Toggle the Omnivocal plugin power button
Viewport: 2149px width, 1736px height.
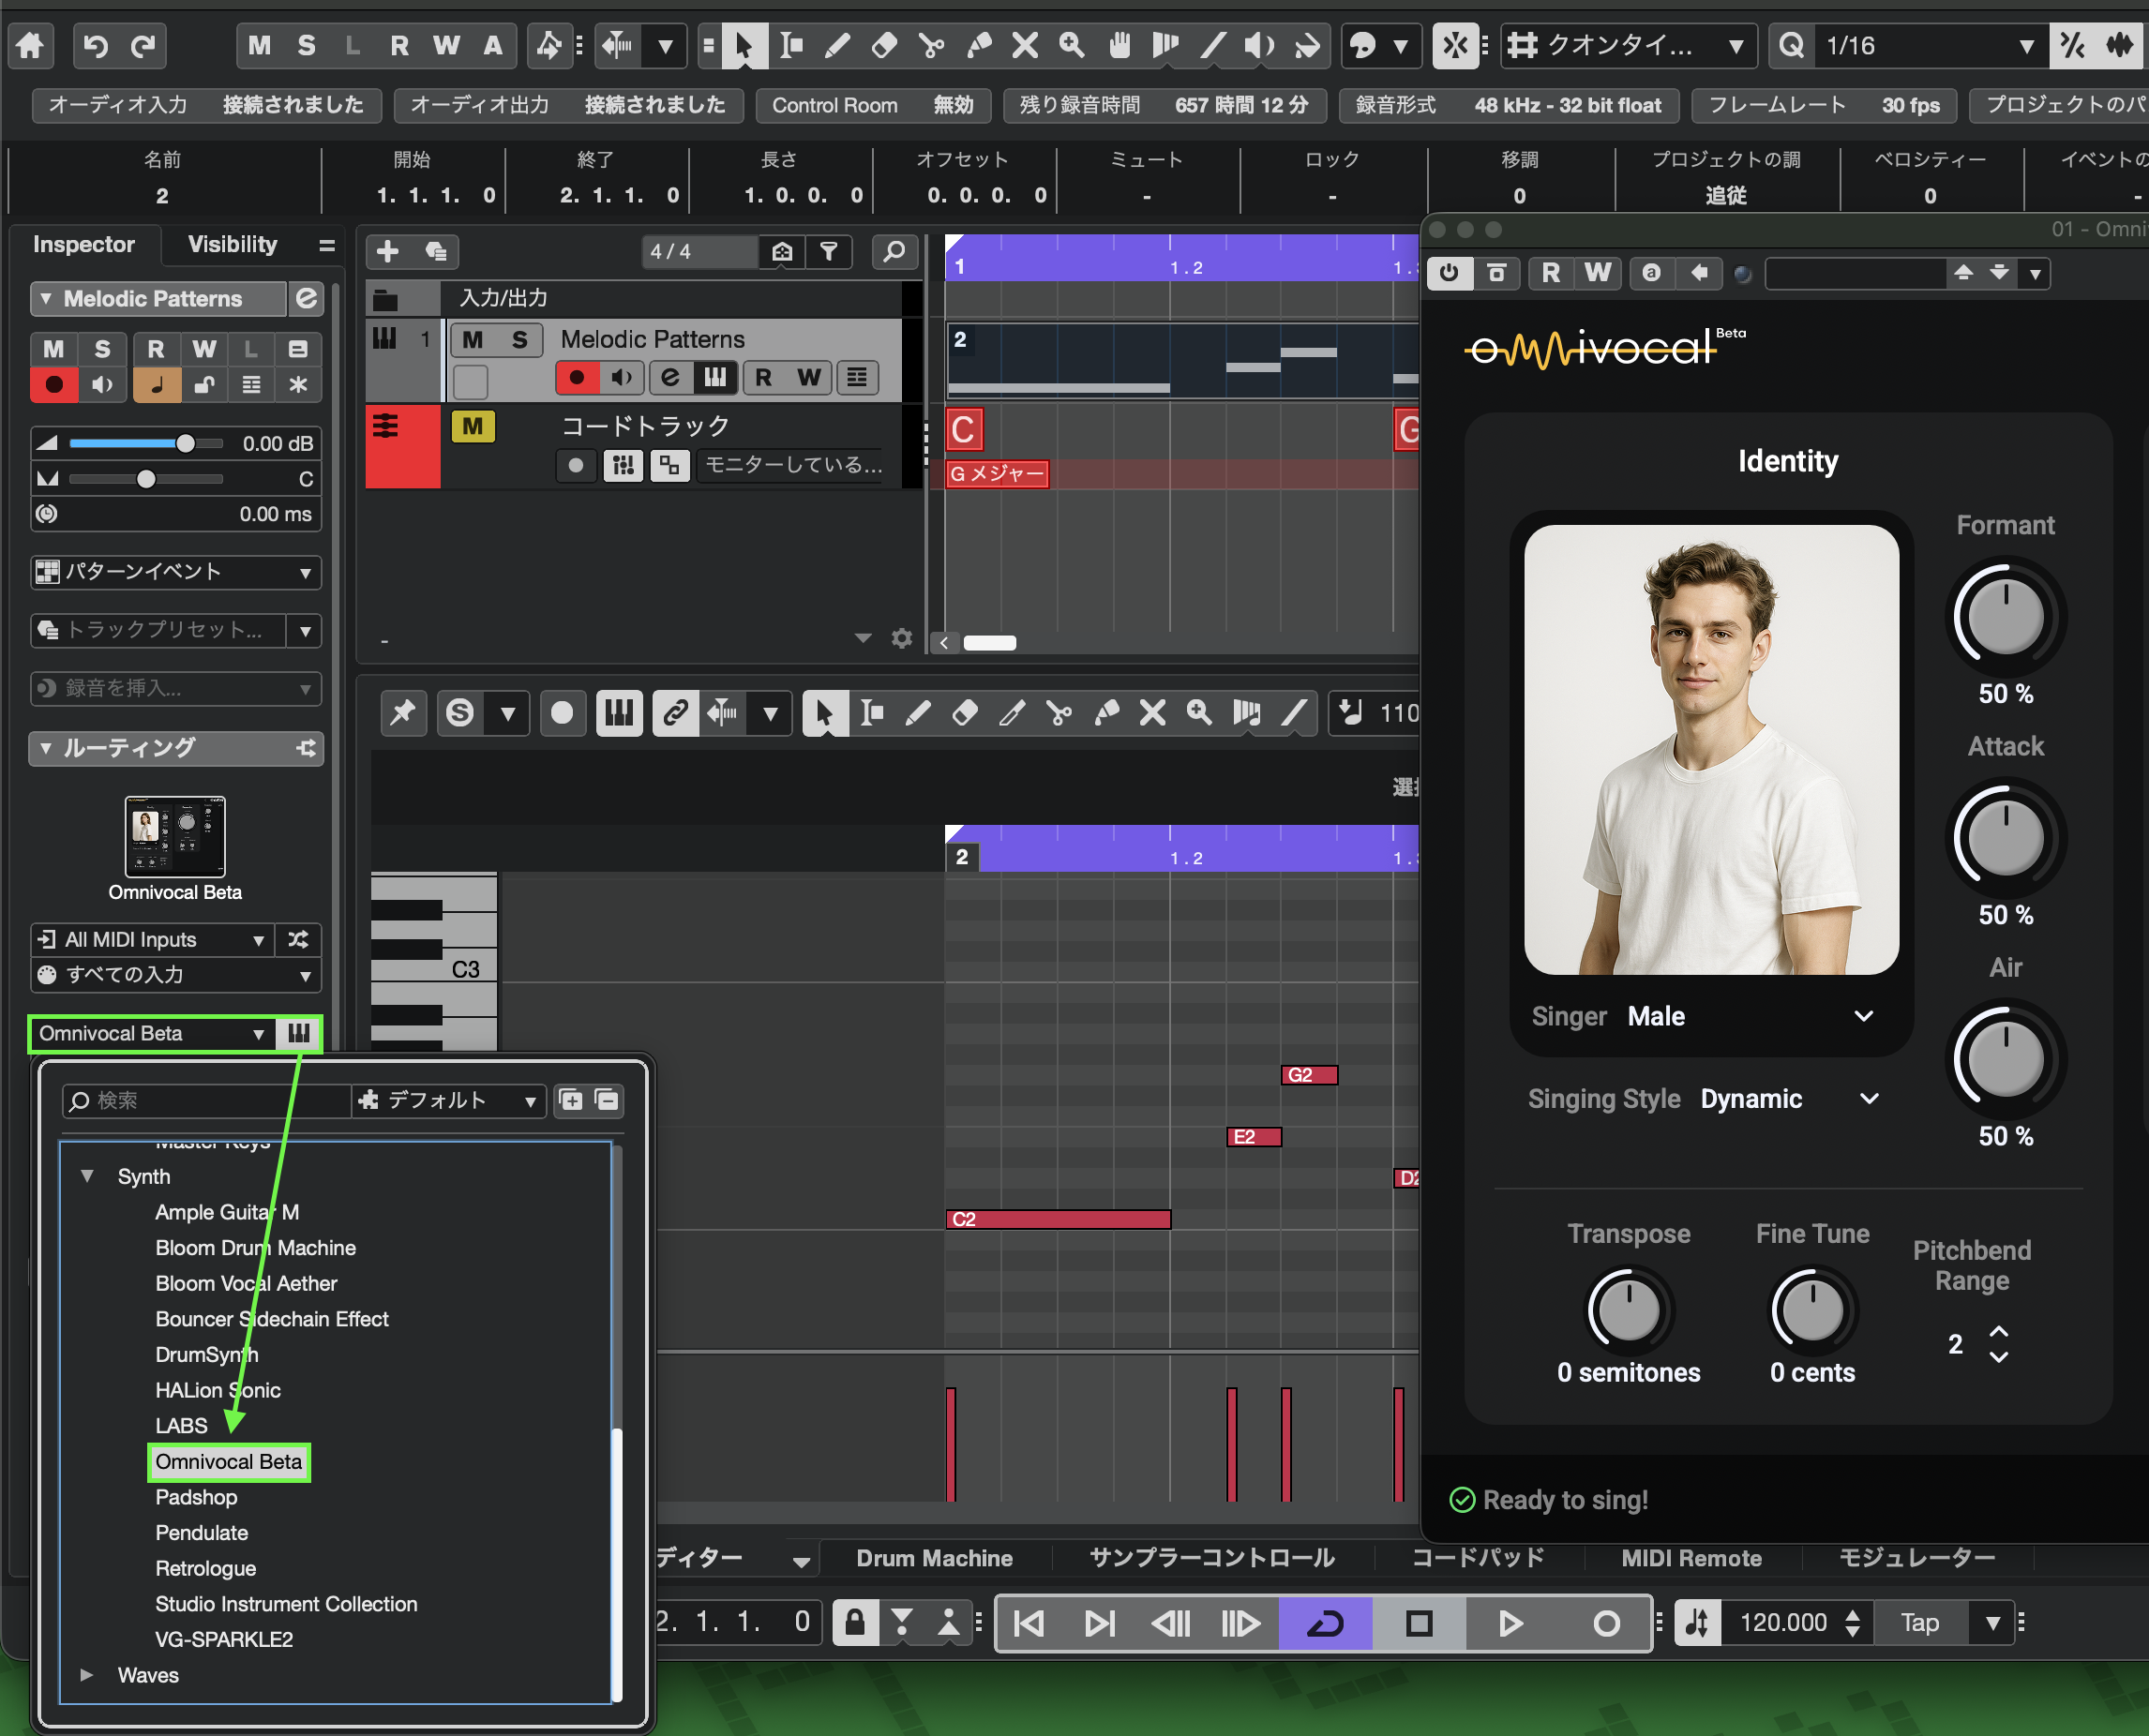pyautogui.click(x=1449, y=273)
